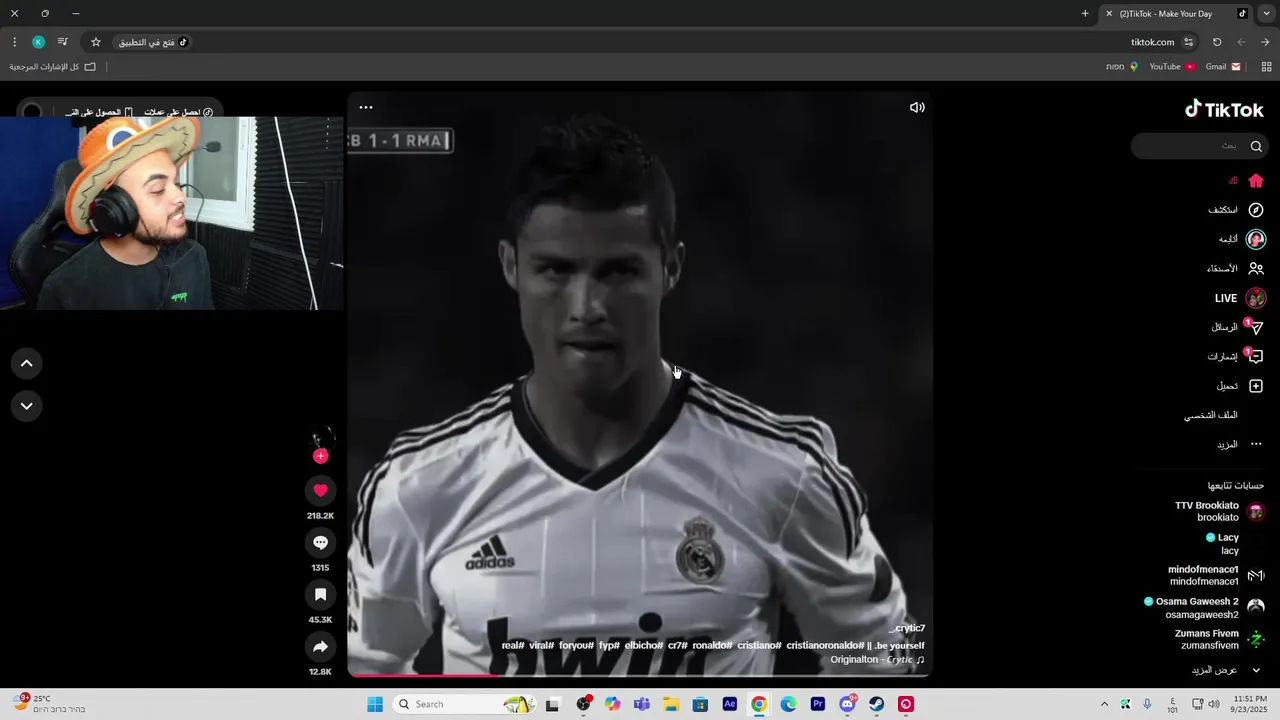The image size is (1280, 720).
Task: Open Steam from the taskbar
Action: (877, 704)
